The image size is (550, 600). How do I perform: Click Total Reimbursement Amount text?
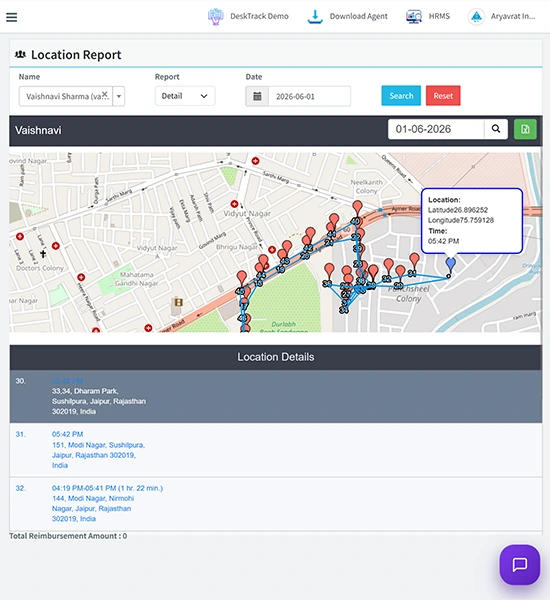click(x=68, y=536)
